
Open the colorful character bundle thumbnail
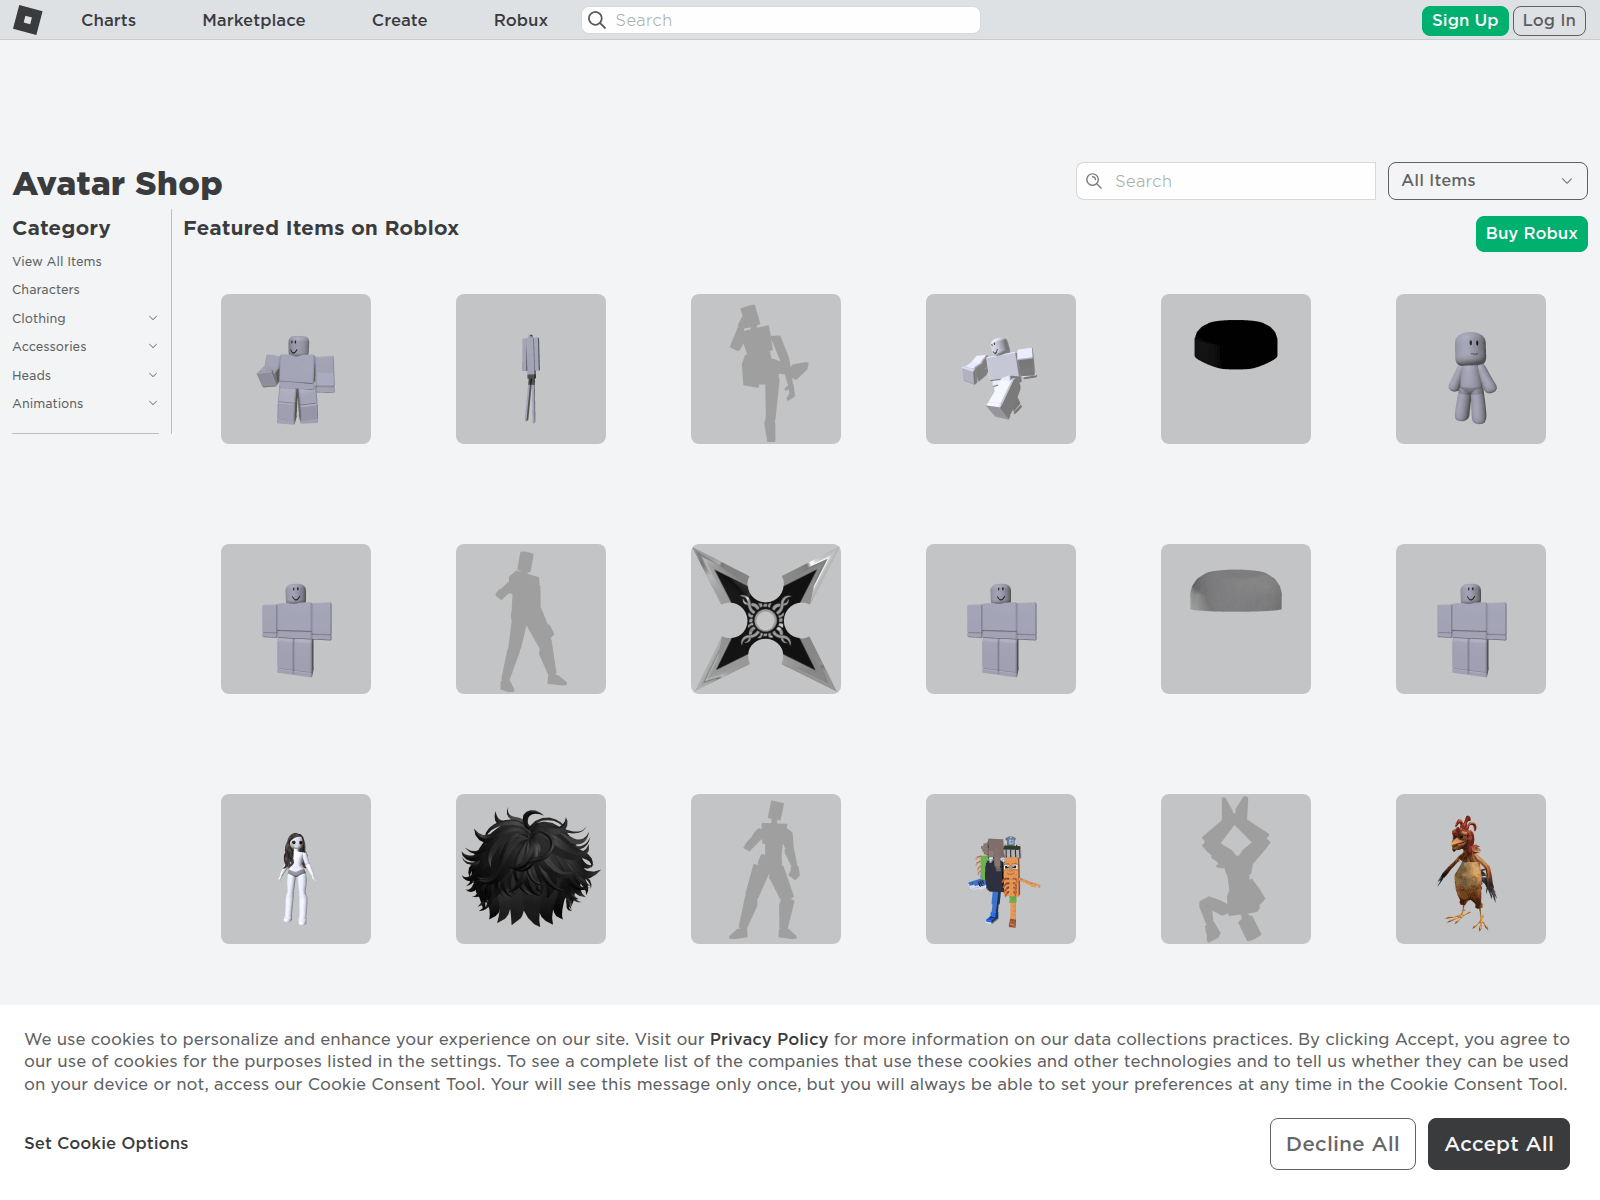[x=1000, y=869]
